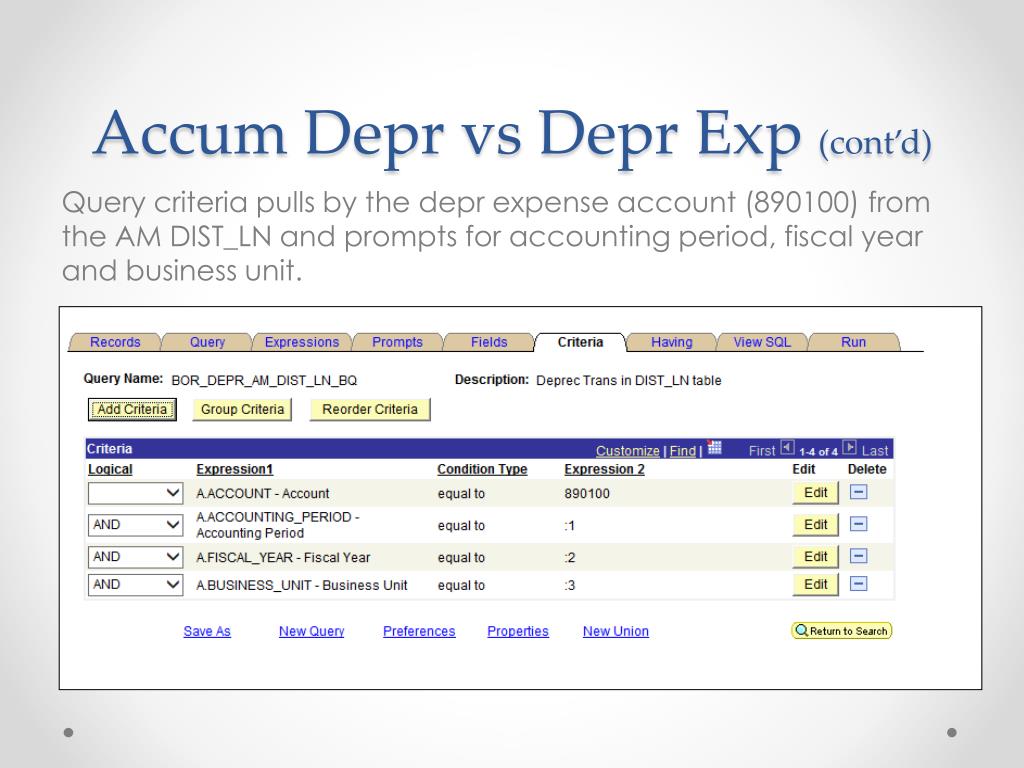Go to next criteria page arrow

pos(849,448)
